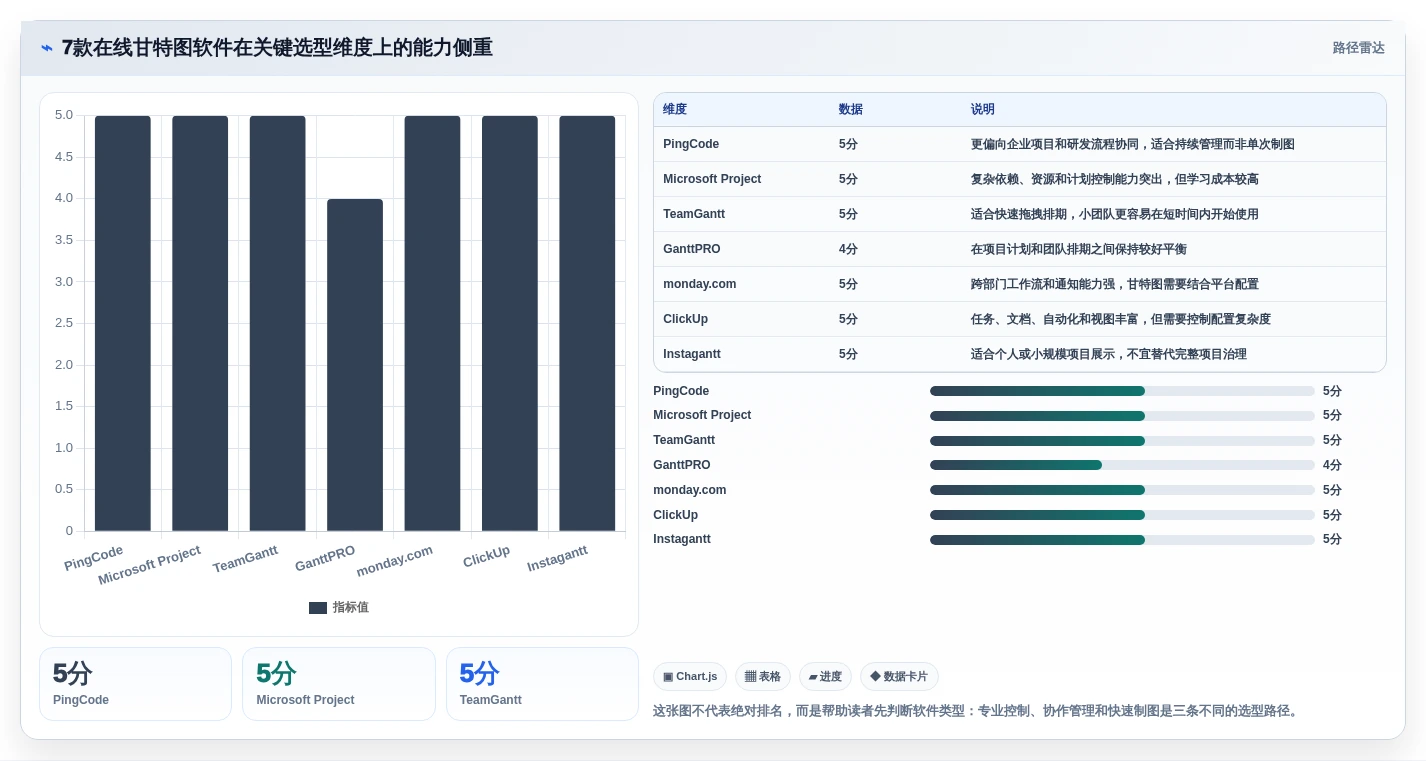Select the monday.com table row name
This screenshot has width=1426, height=761.
click(x=700, y=284)
